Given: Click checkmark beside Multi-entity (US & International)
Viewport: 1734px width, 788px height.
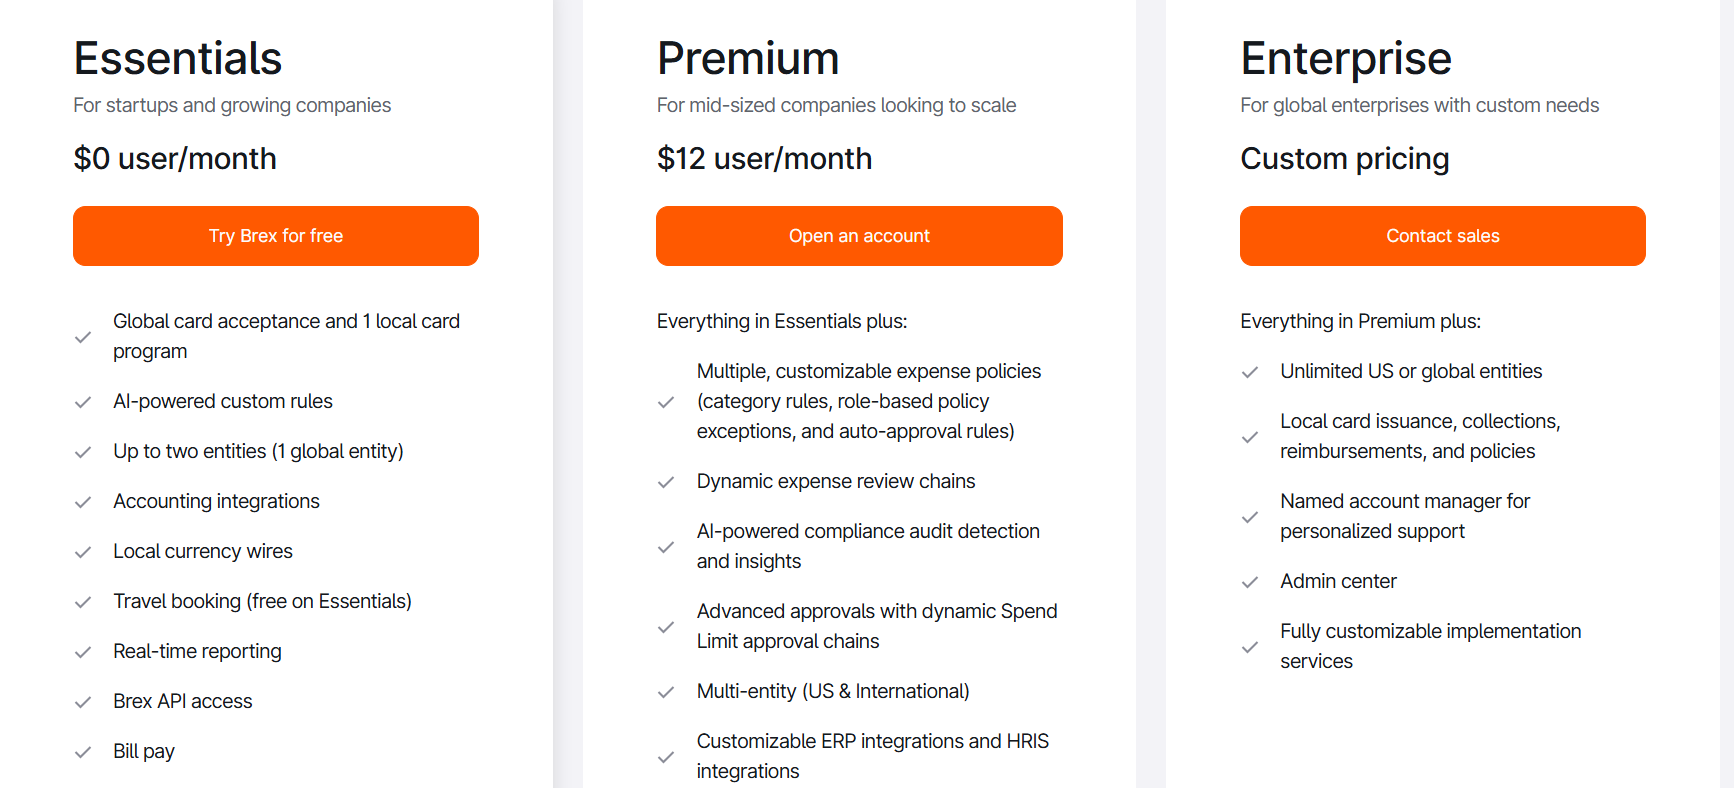Looking at the screenshot, I should 666,692.
